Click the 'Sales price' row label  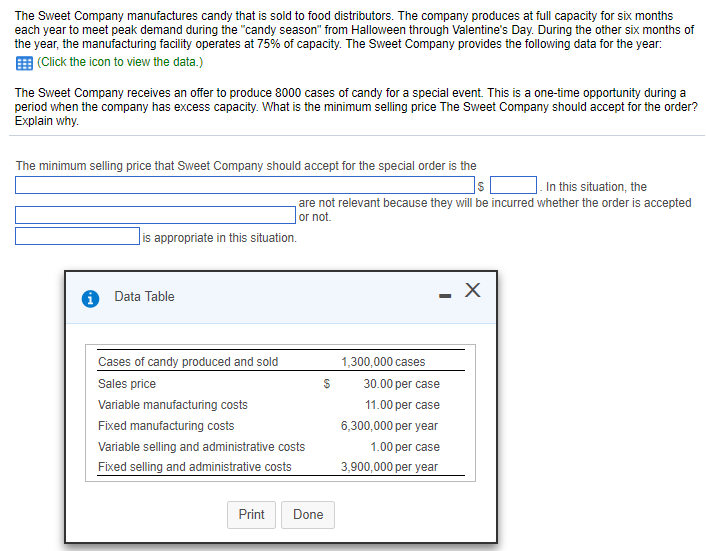point(127,384)
